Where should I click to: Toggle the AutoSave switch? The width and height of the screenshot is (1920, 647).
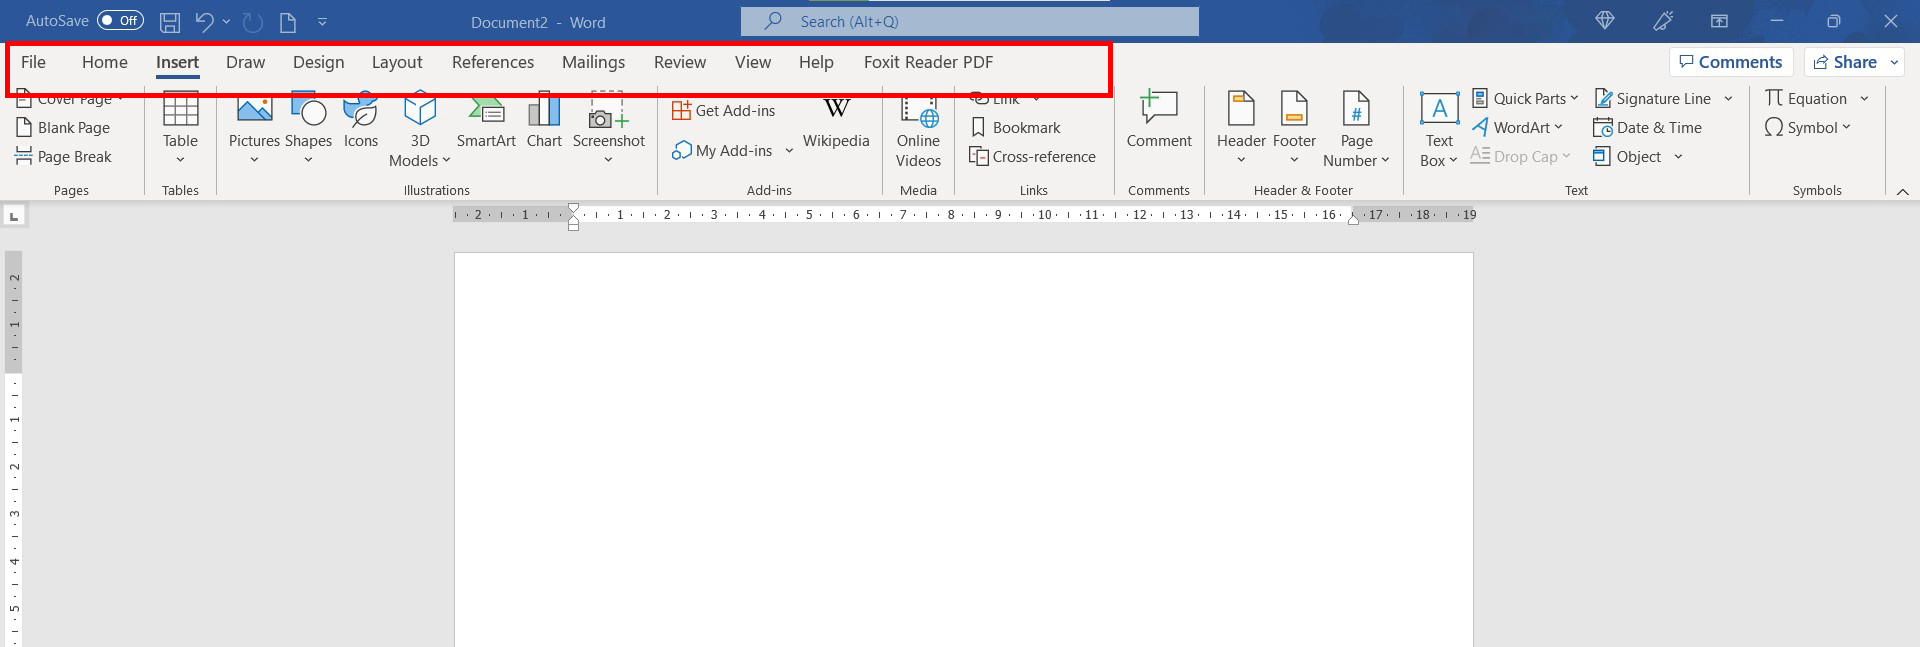(120, 21)
